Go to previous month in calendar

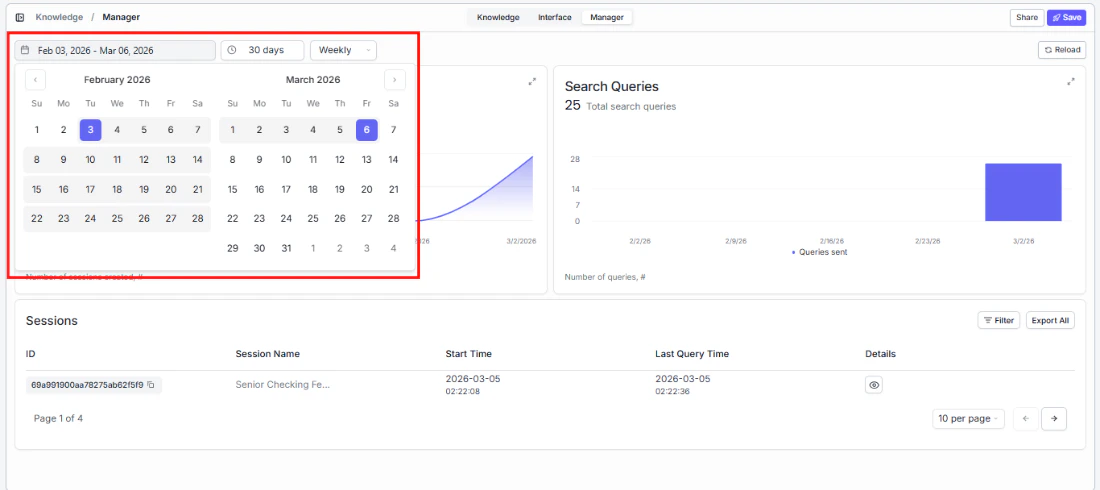coord(36,80)
